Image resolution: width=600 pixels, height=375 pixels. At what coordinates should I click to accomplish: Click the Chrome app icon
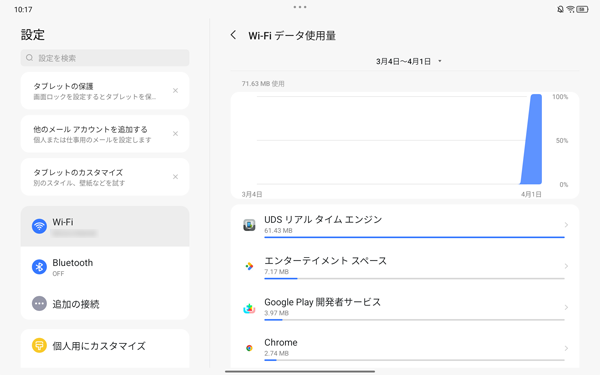point(249,348)
